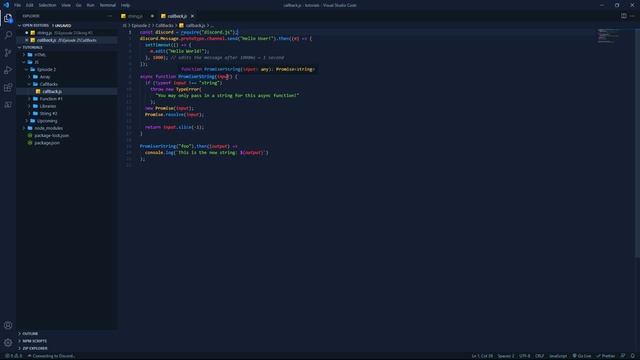The height and width of the screenshot is (360, 640).
Task: Click the CRLF line ending indicator
Action: tap(540, 356)
